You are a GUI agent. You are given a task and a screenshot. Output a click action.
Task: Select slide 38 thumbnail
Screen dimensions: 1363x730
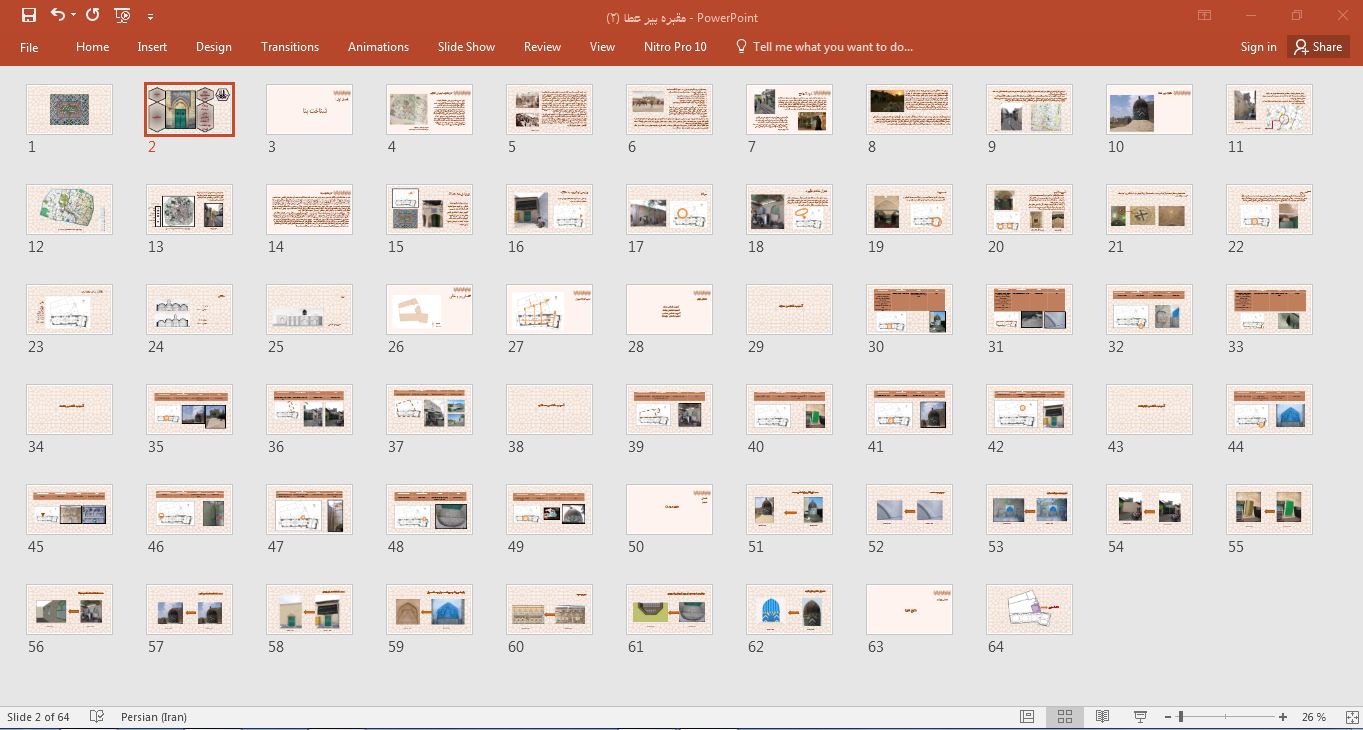click(549, 409)
